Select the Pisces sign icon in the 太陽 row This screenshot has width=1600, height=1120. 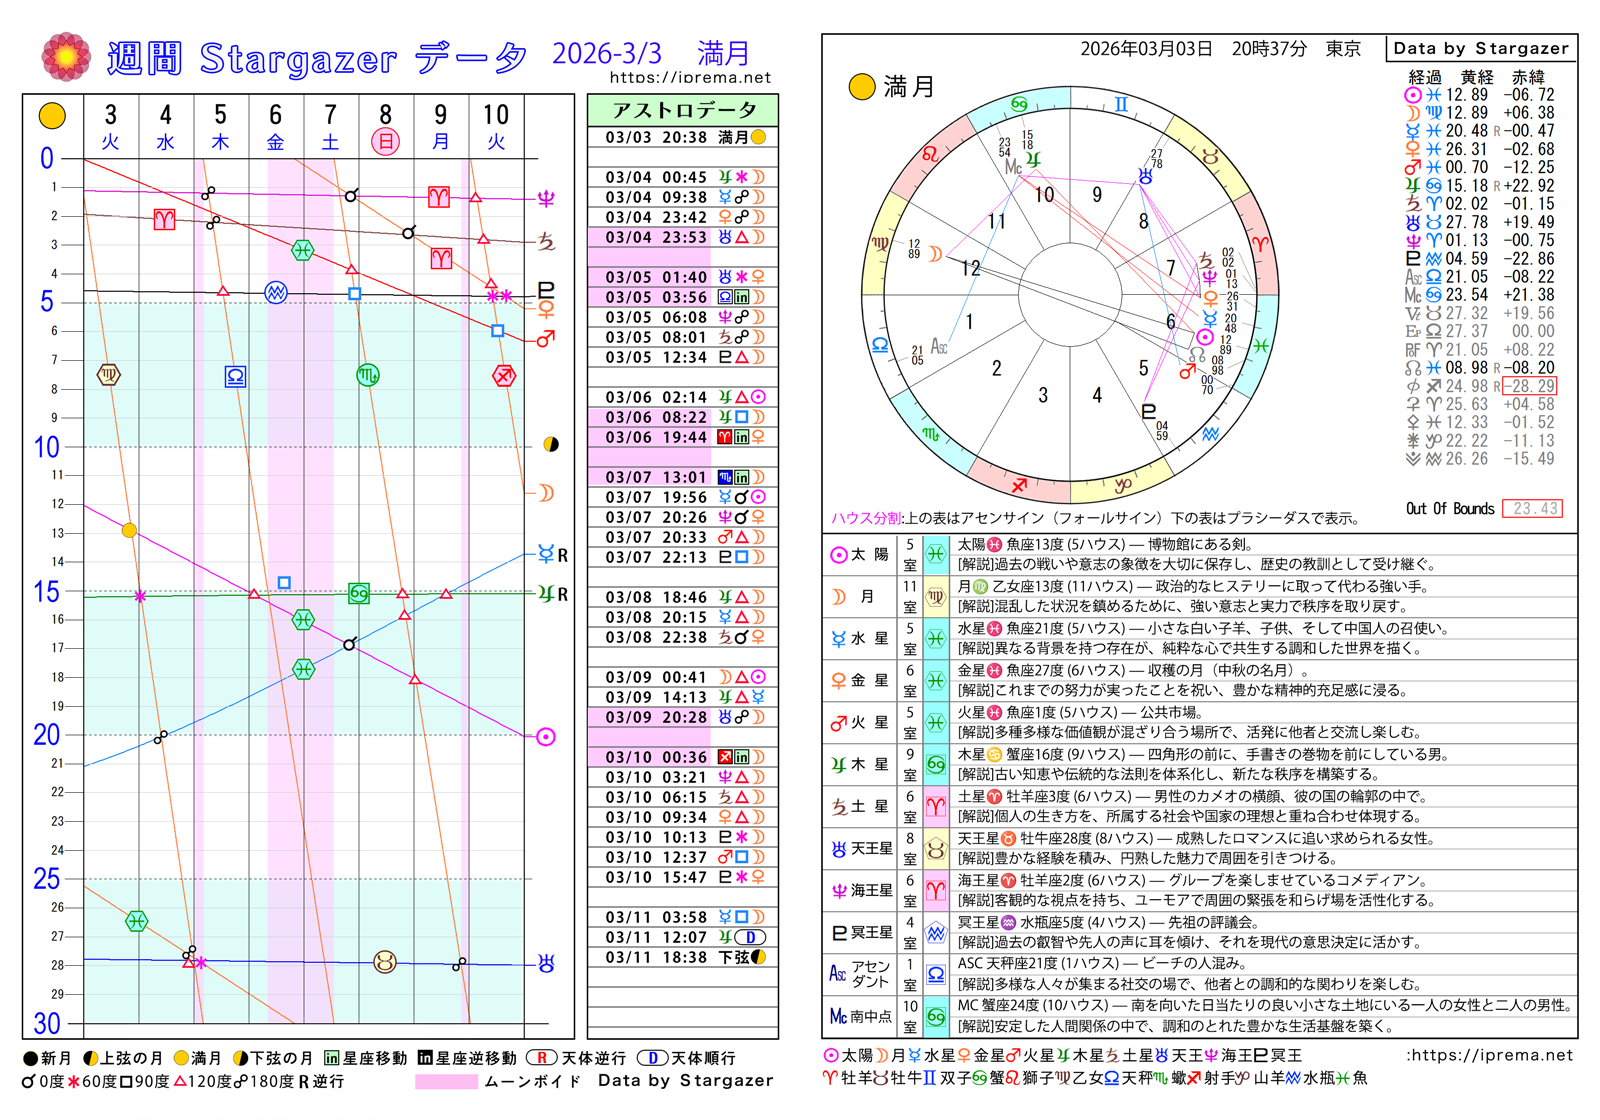936,554
